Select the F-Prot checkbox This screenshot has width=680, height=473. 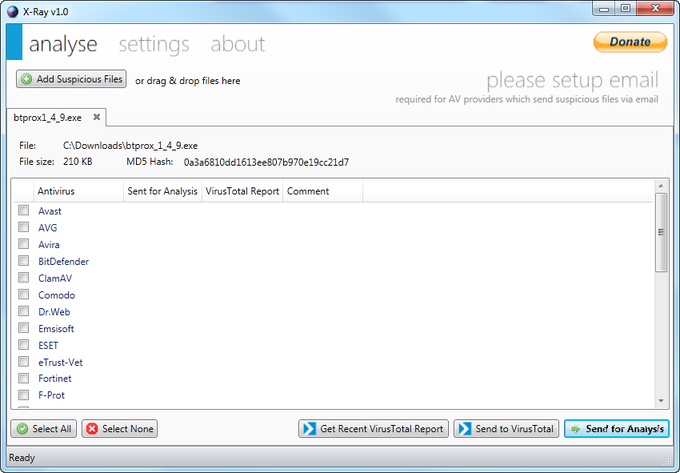[x=23, y=395]
